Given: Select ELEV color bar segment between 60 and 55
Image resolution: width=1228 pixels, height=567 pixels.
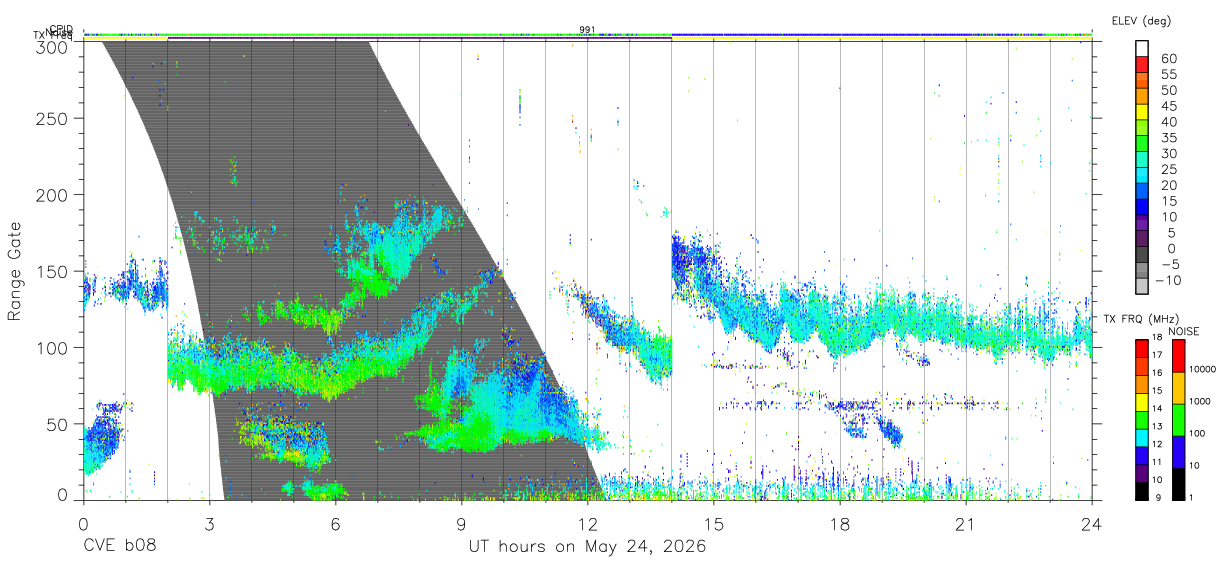Looking at the screenshot, I should [1142, 65].
